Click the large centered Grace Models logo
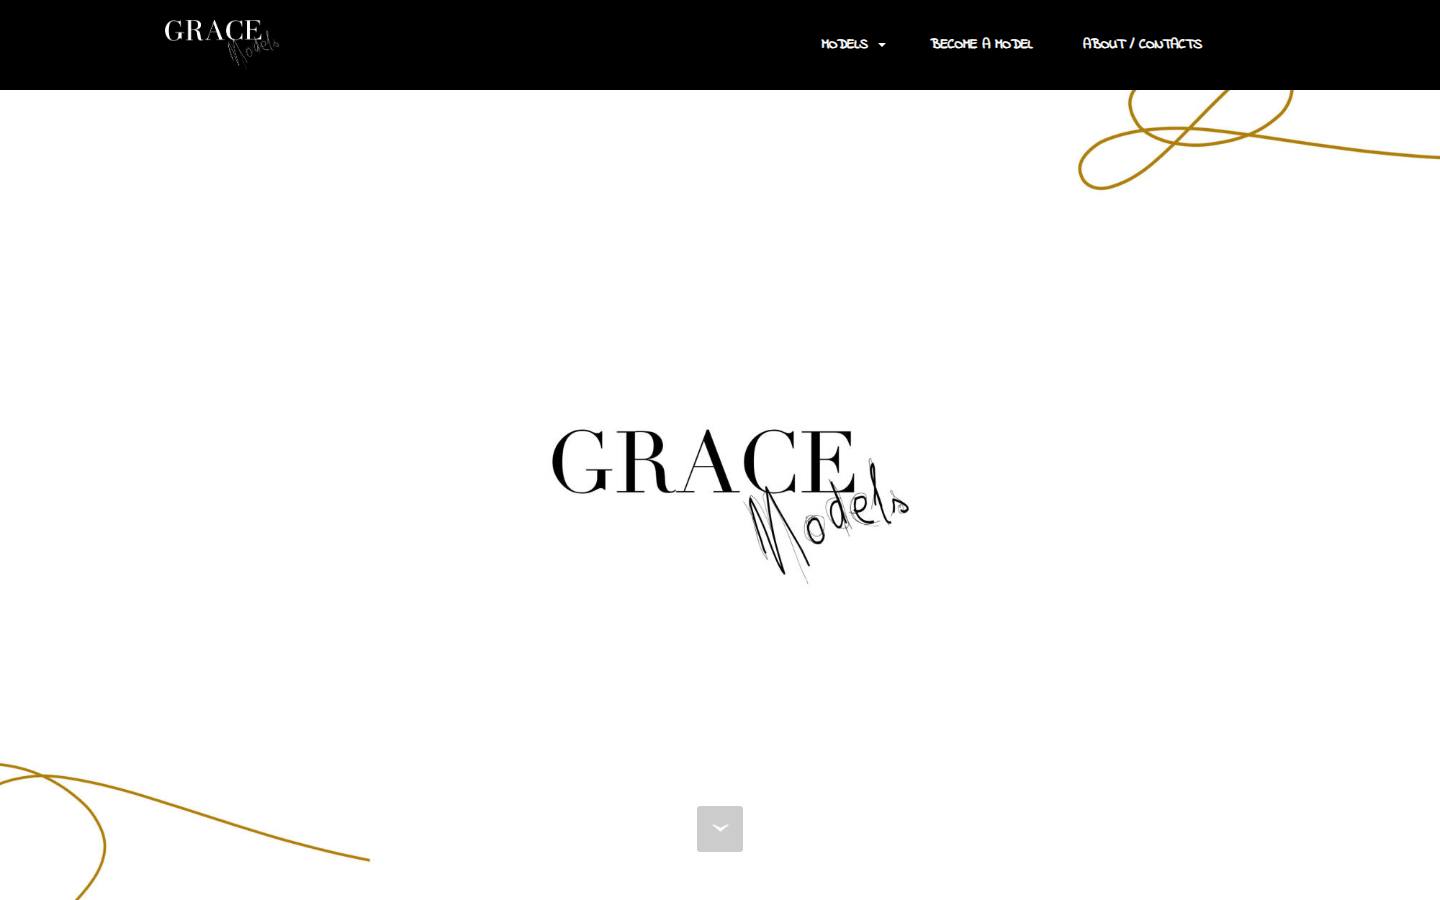The image size is (1440, 900). coord(730,505)
